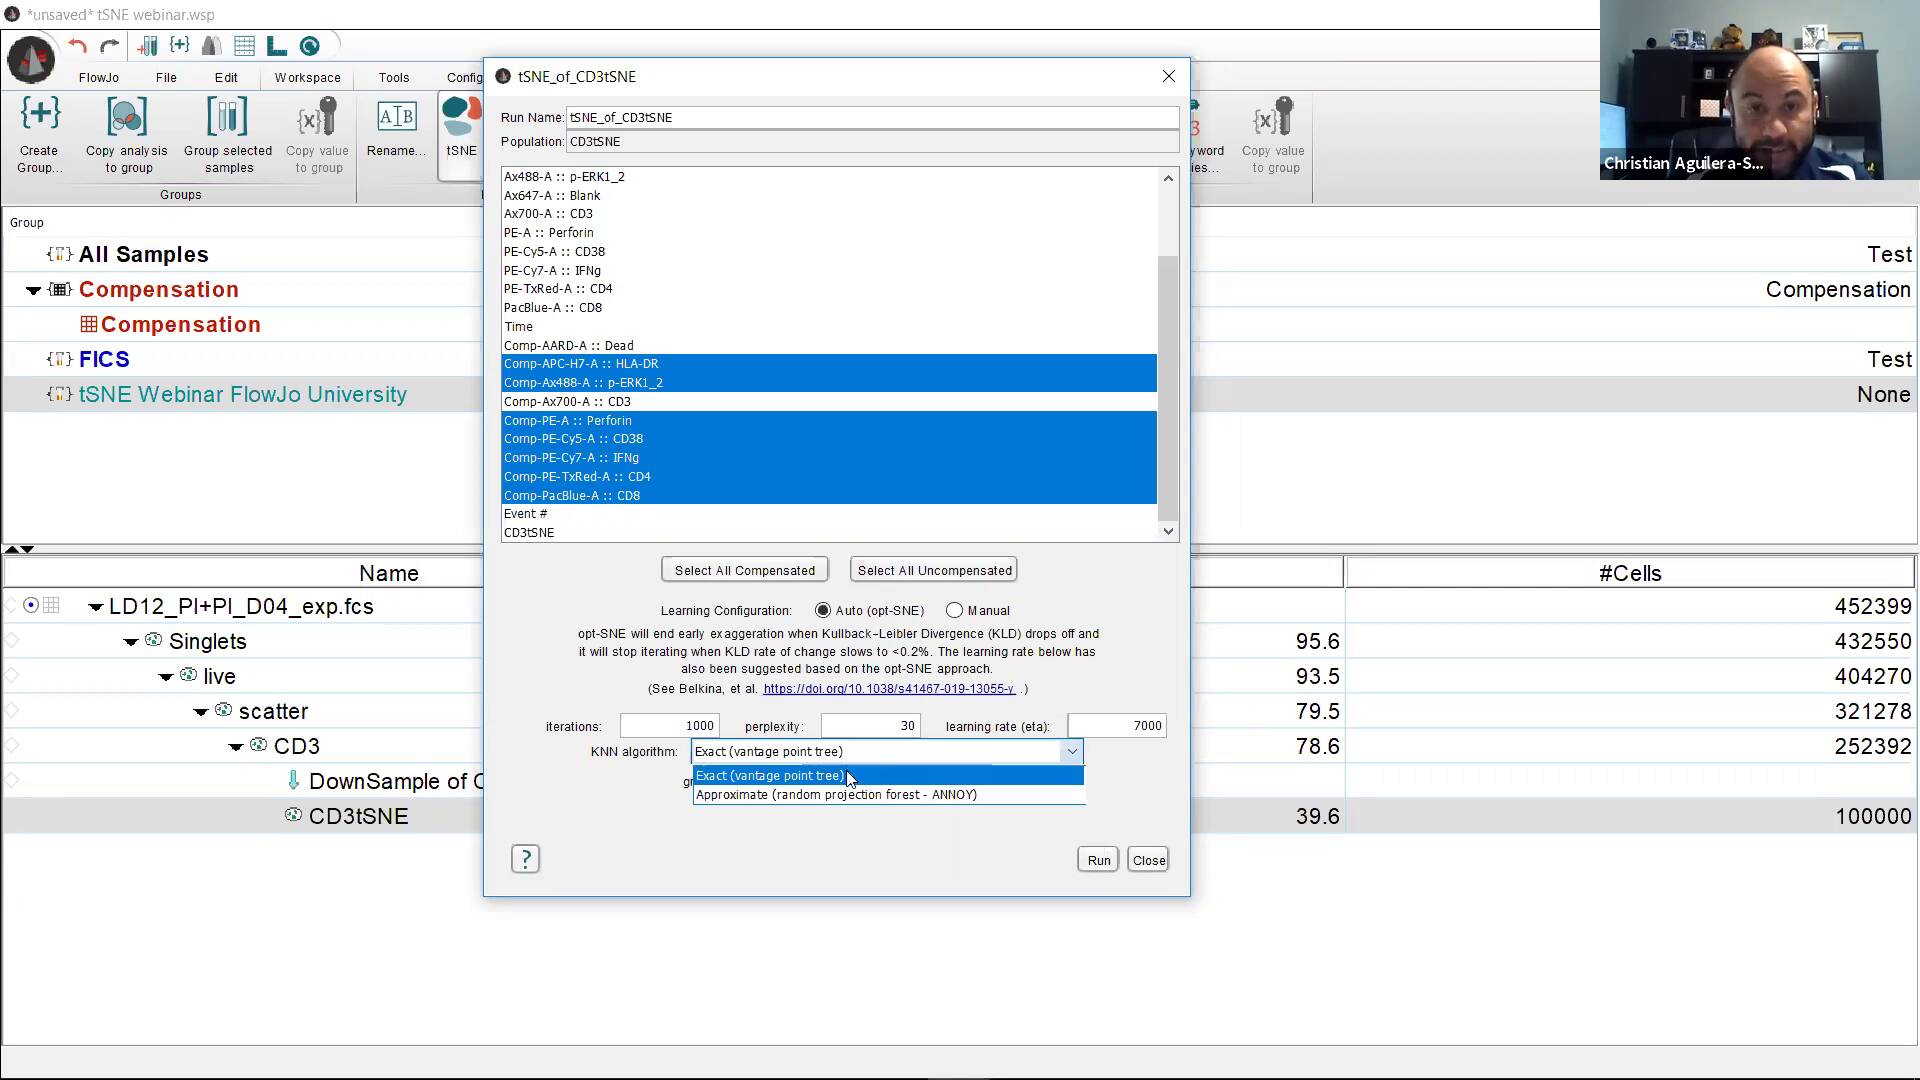
Task: Open the Workspace ribbon tab
Action: pyautogui.click(x=307, y=77)
